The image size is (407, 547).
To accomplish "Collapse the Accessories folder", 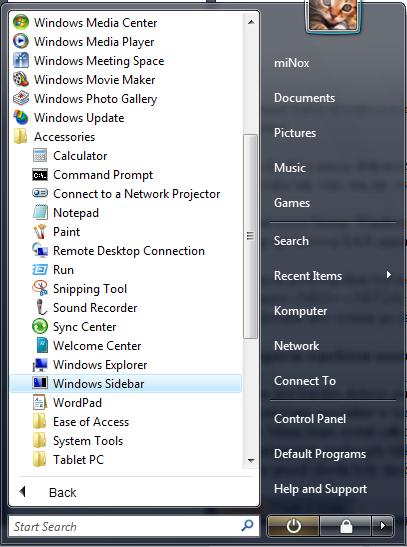I will [54, 136].
